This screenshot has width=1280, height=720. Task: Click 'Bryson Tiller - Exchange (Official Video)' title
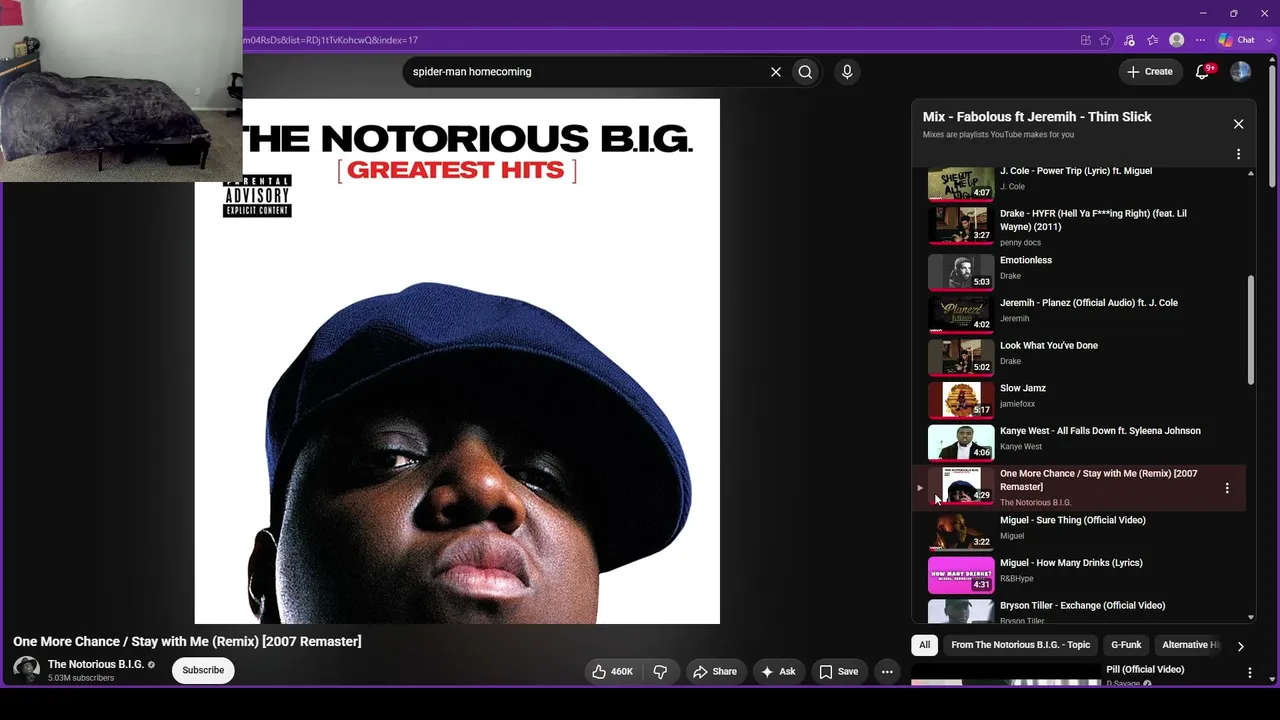pos(1083,606)
